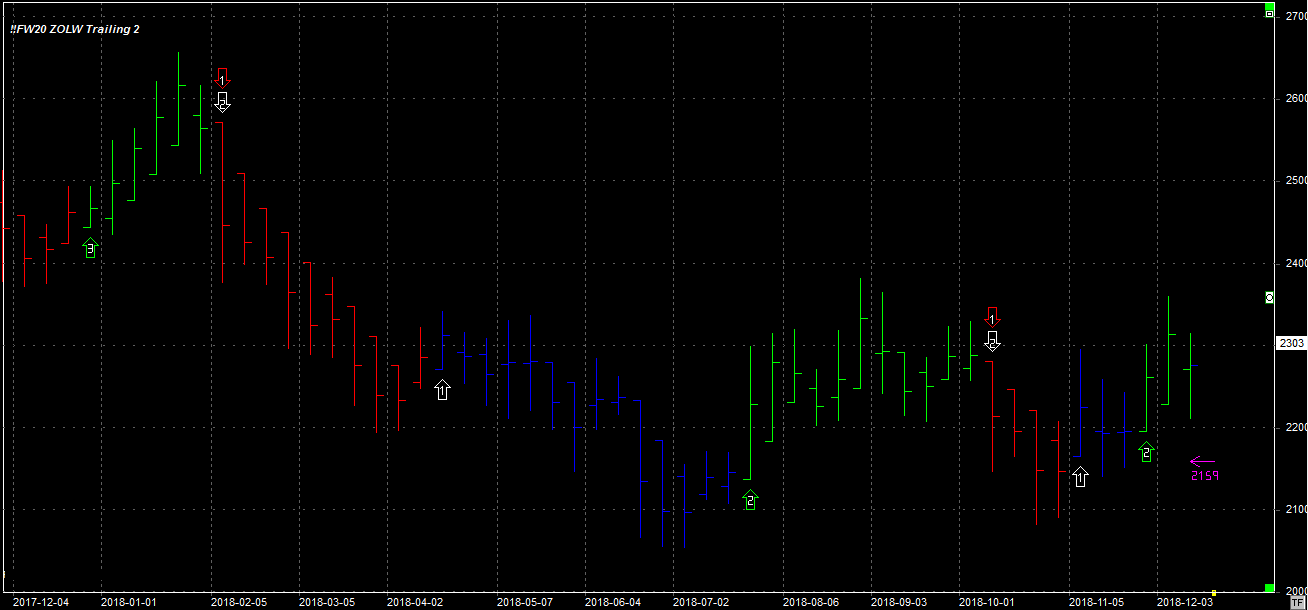The height and width of the screenshot is (610, 1308).
Task: Click the 2303 current price label on axis
Action: click(x=1291, y=343)
